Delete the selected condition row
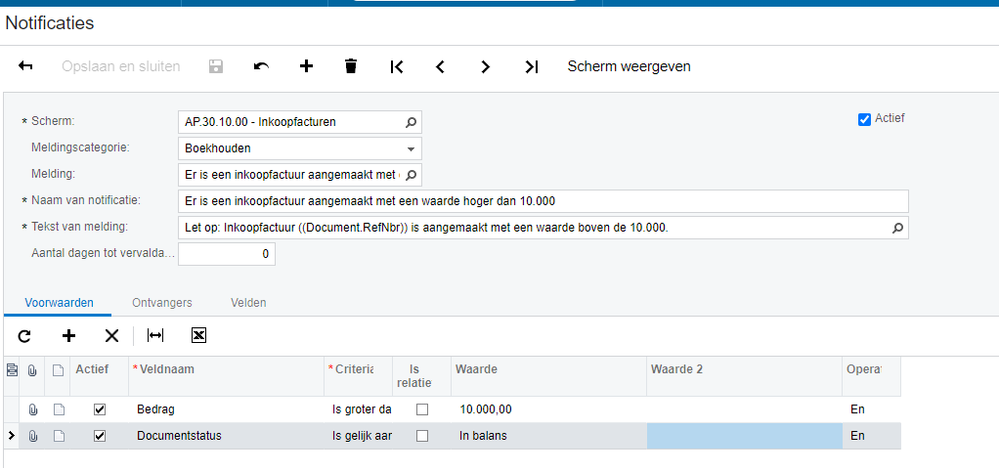Viewport: 999px width, 468px height. 111,336
